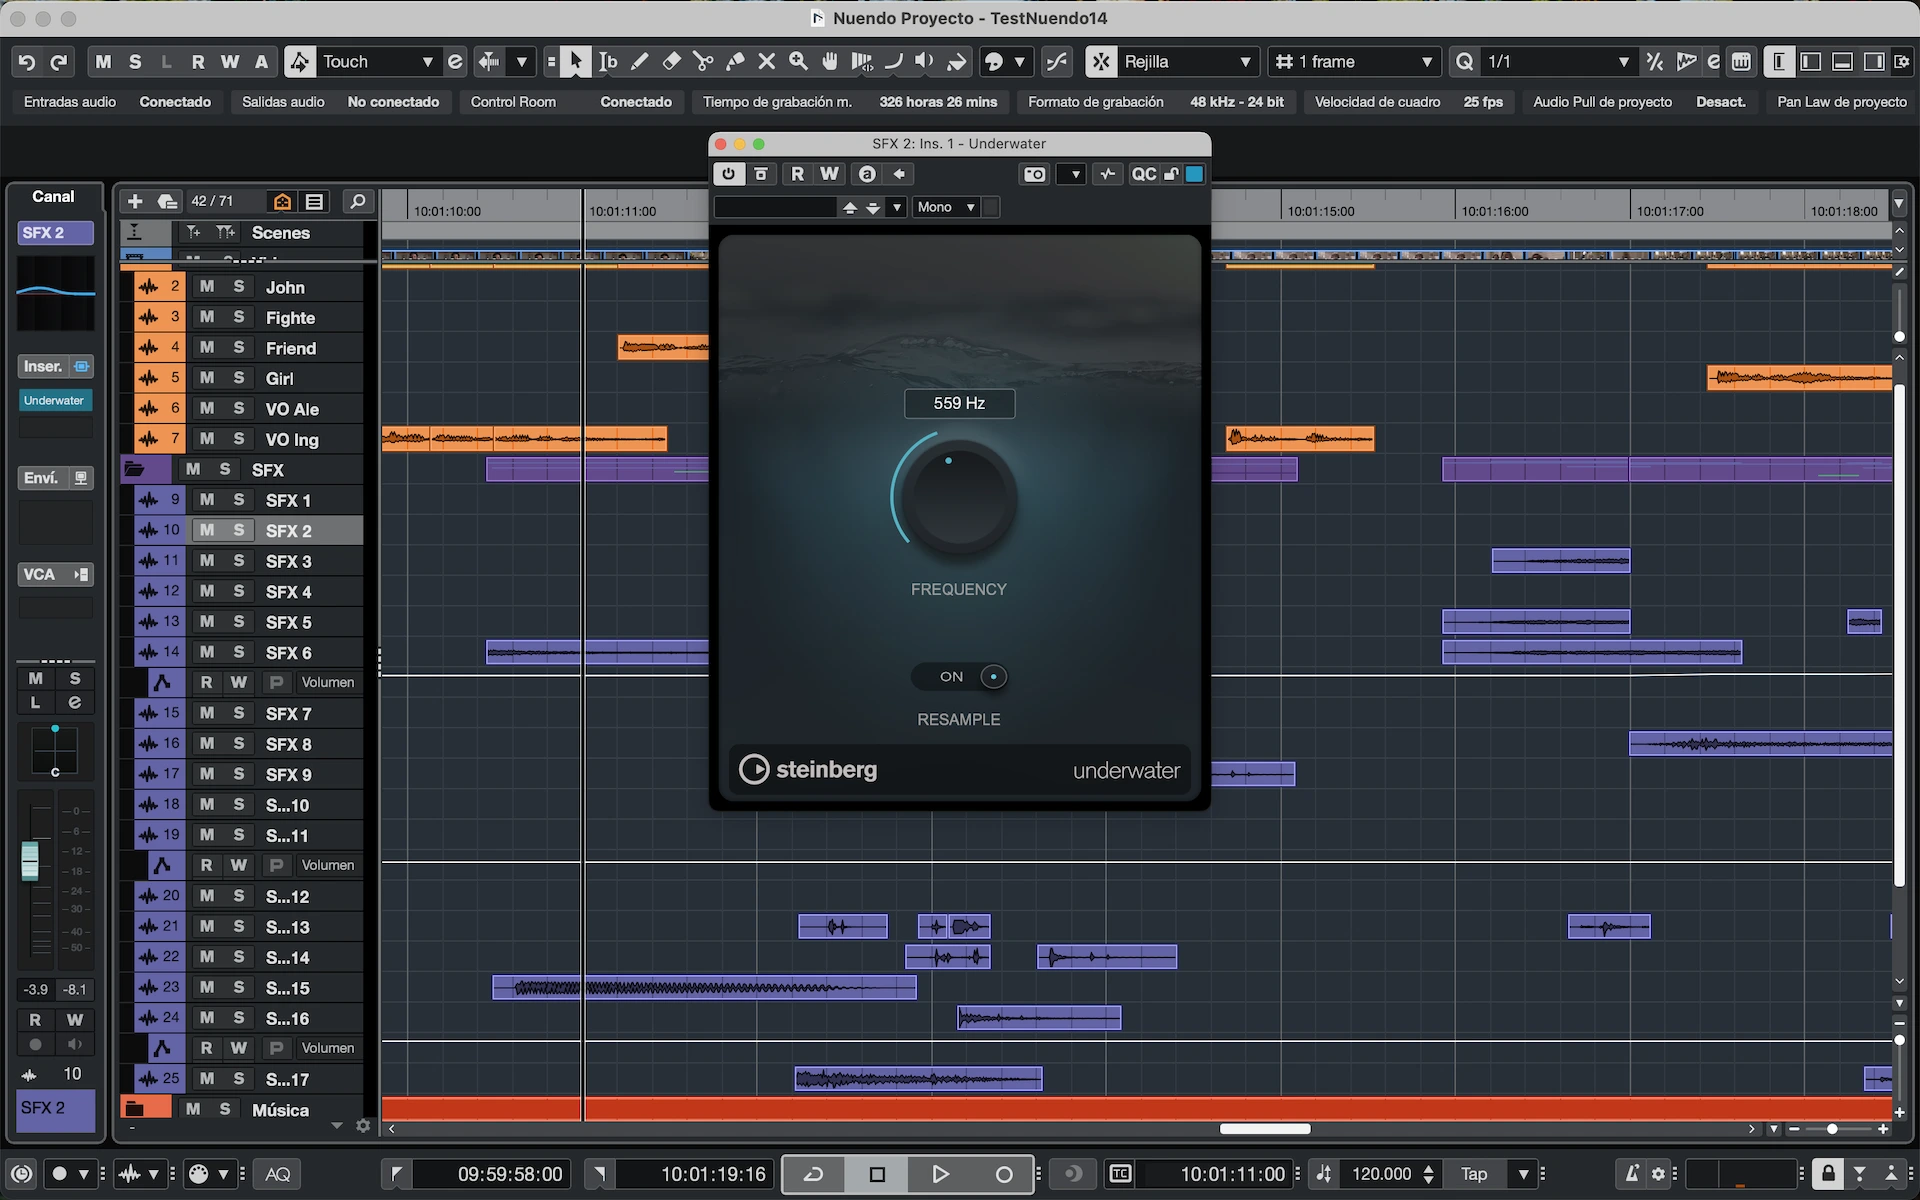Viewport: 1920px width, 1200px height.
Task: Open the Touch automation mode dropdown
Action: 375,62
